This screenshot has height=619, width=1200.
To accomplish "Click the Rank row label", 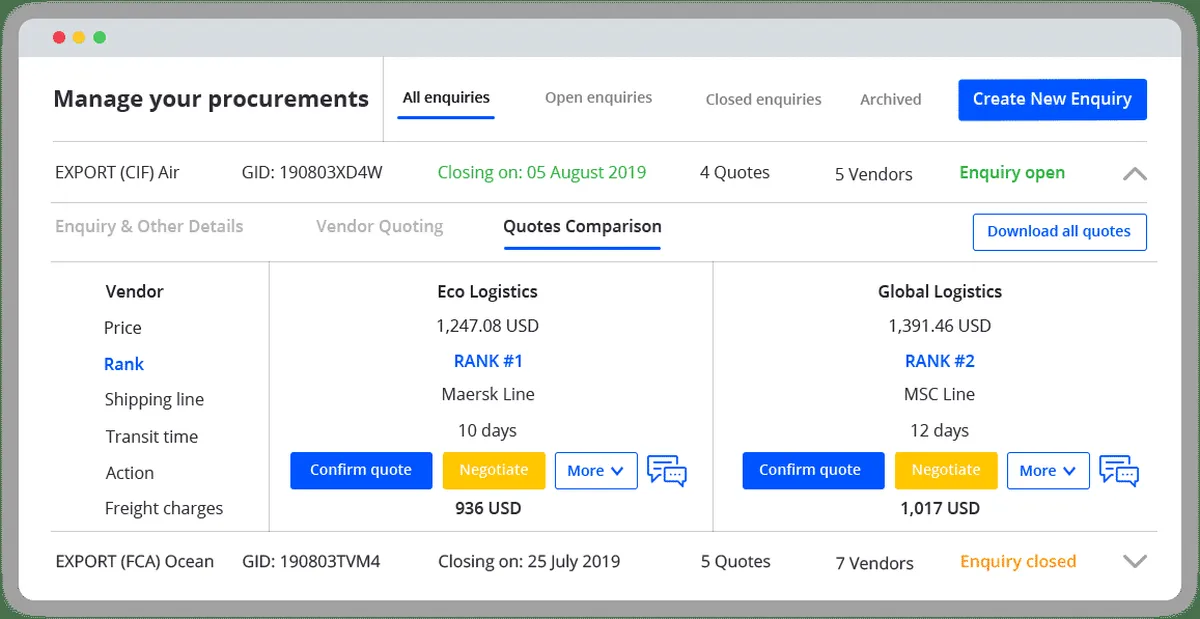I will point(124,364).
